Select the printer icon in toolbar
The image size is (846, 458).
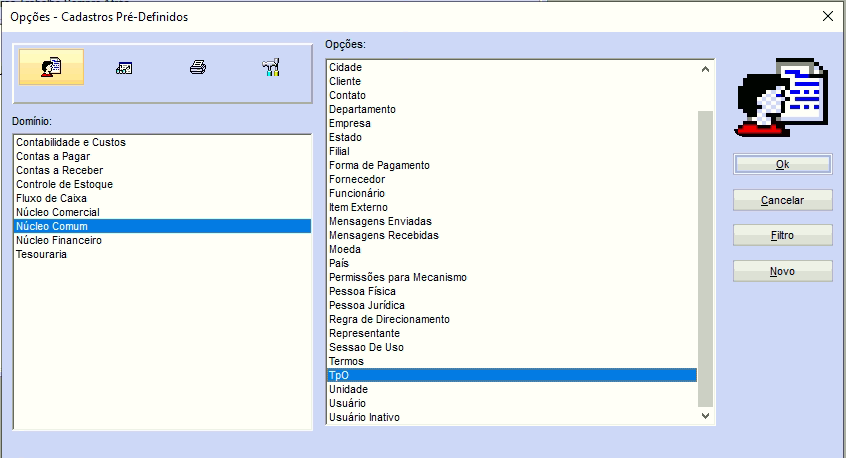(x=198, y=67)
